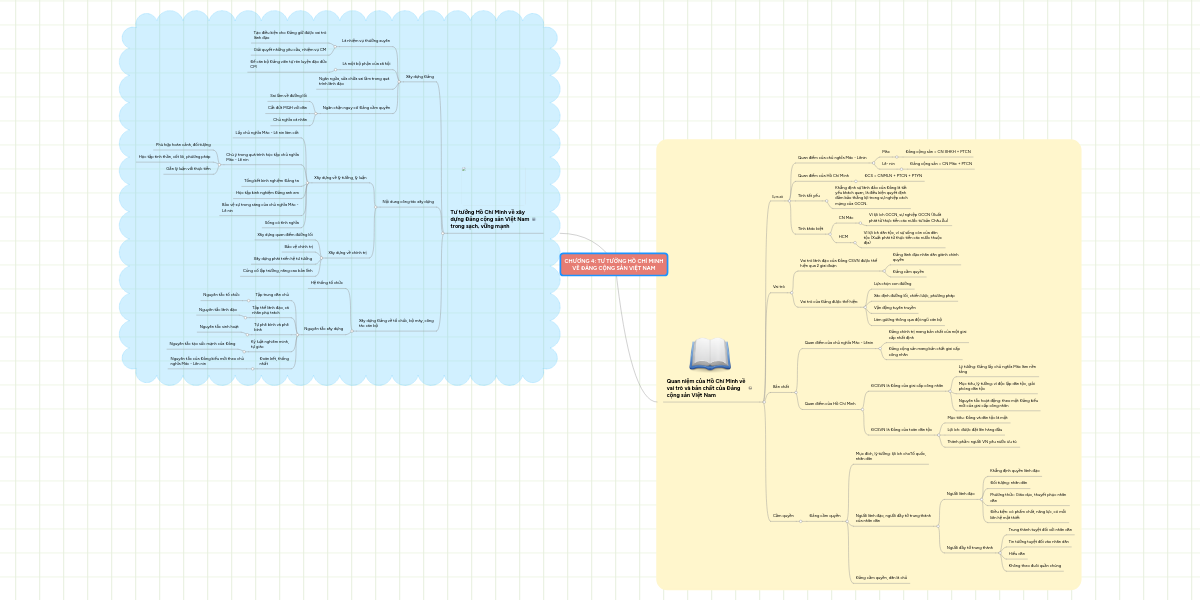Viewport: 1200px width, 600px height.
Task: Click the note icon beside 'Tư tưởng Hồ Chí Minh về xây dựng Đảng'
Action: click(x=534, y=219)
